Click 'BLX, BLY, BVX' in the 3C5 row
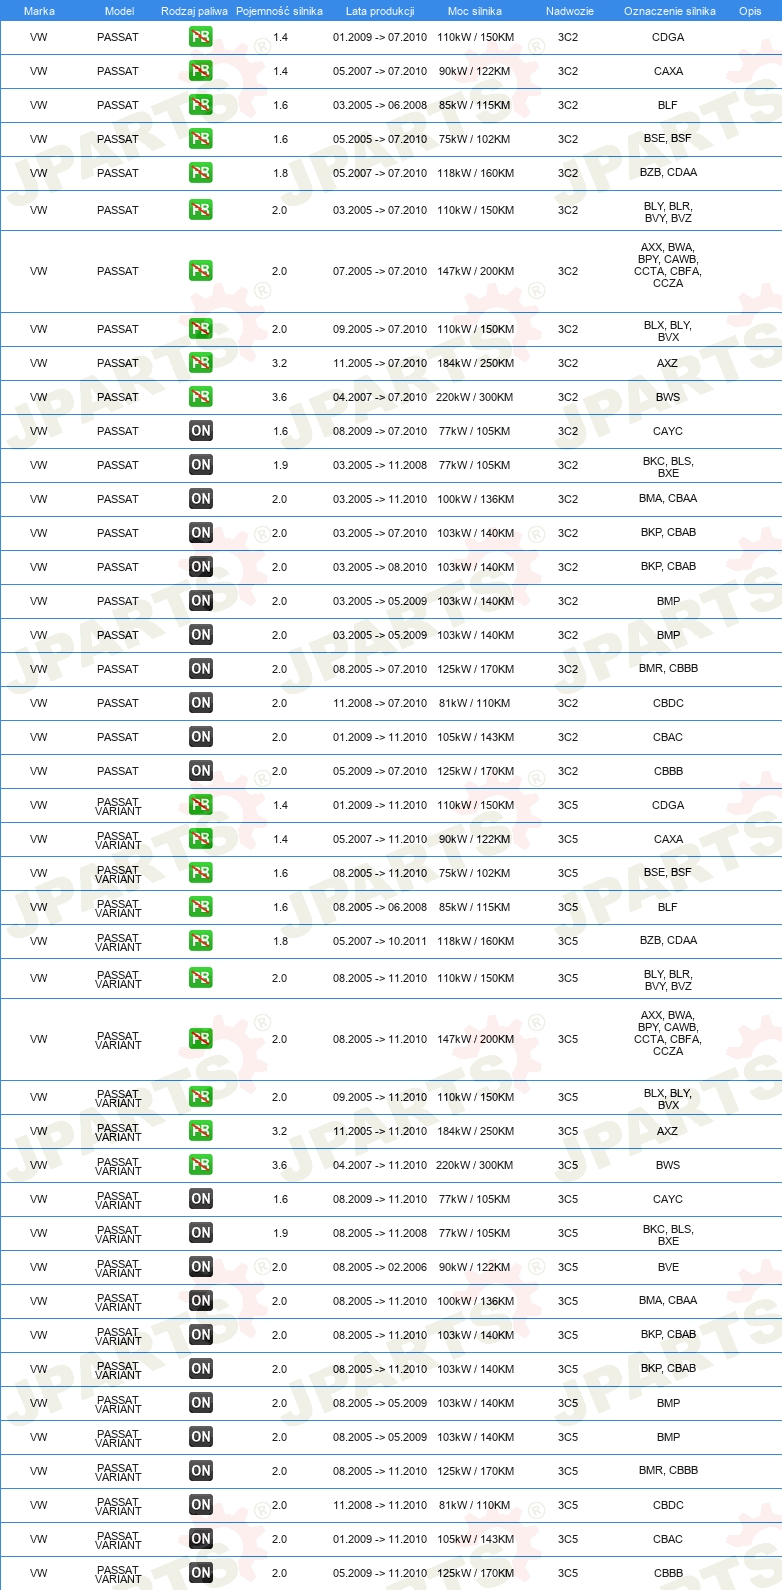 click(668, 1099)
